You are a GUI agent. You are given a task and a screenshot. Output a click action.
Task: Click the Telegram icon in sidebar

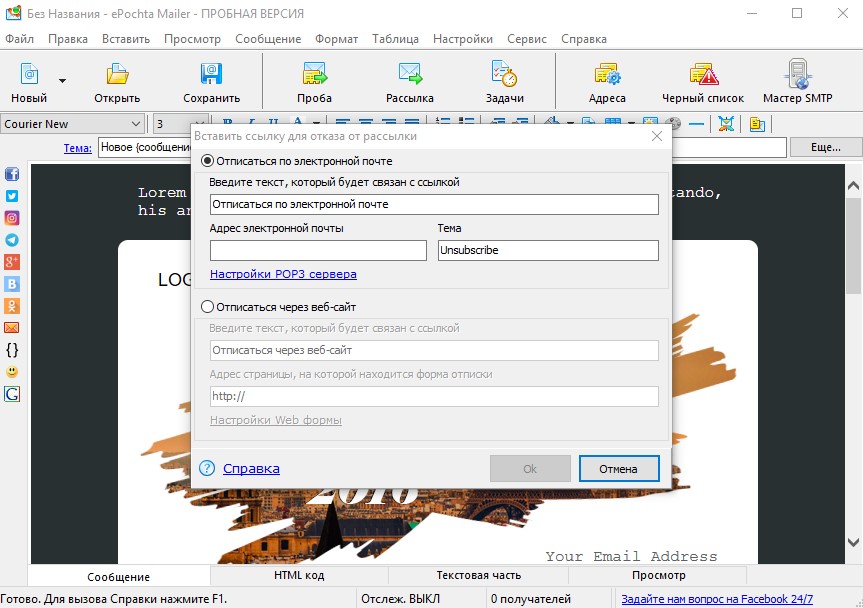[x=12, y=240]
